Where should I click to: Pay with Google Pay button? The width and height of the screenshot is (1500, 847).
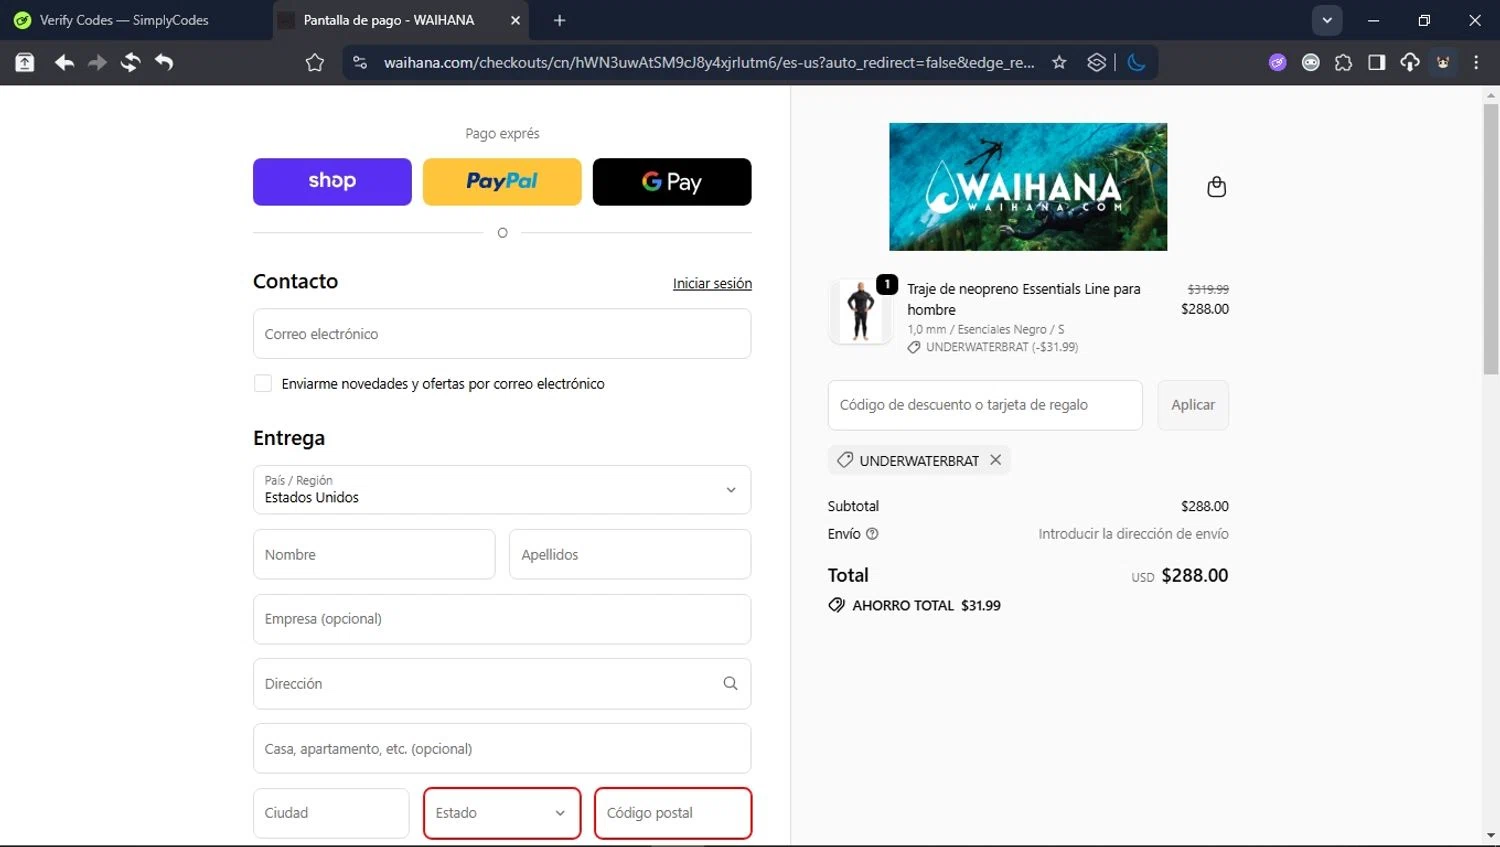point(672,182)
